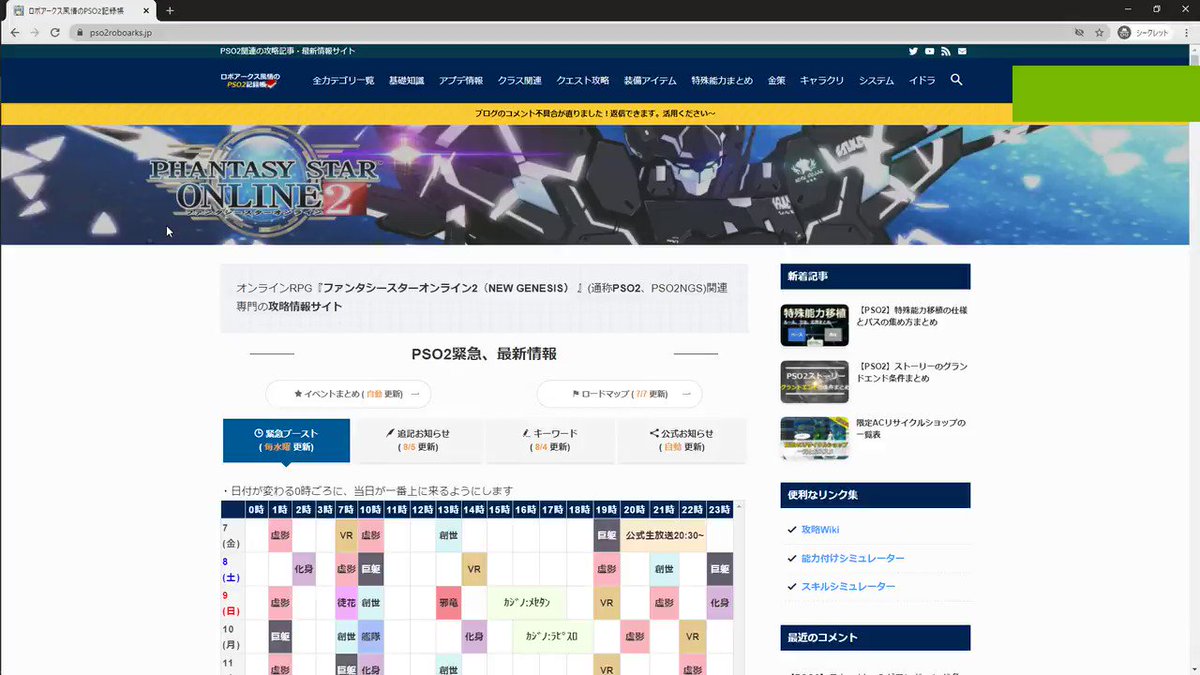Open the 基礎知識 menu item
This screenshot has width=1200, height=675.
click(406, 80)
